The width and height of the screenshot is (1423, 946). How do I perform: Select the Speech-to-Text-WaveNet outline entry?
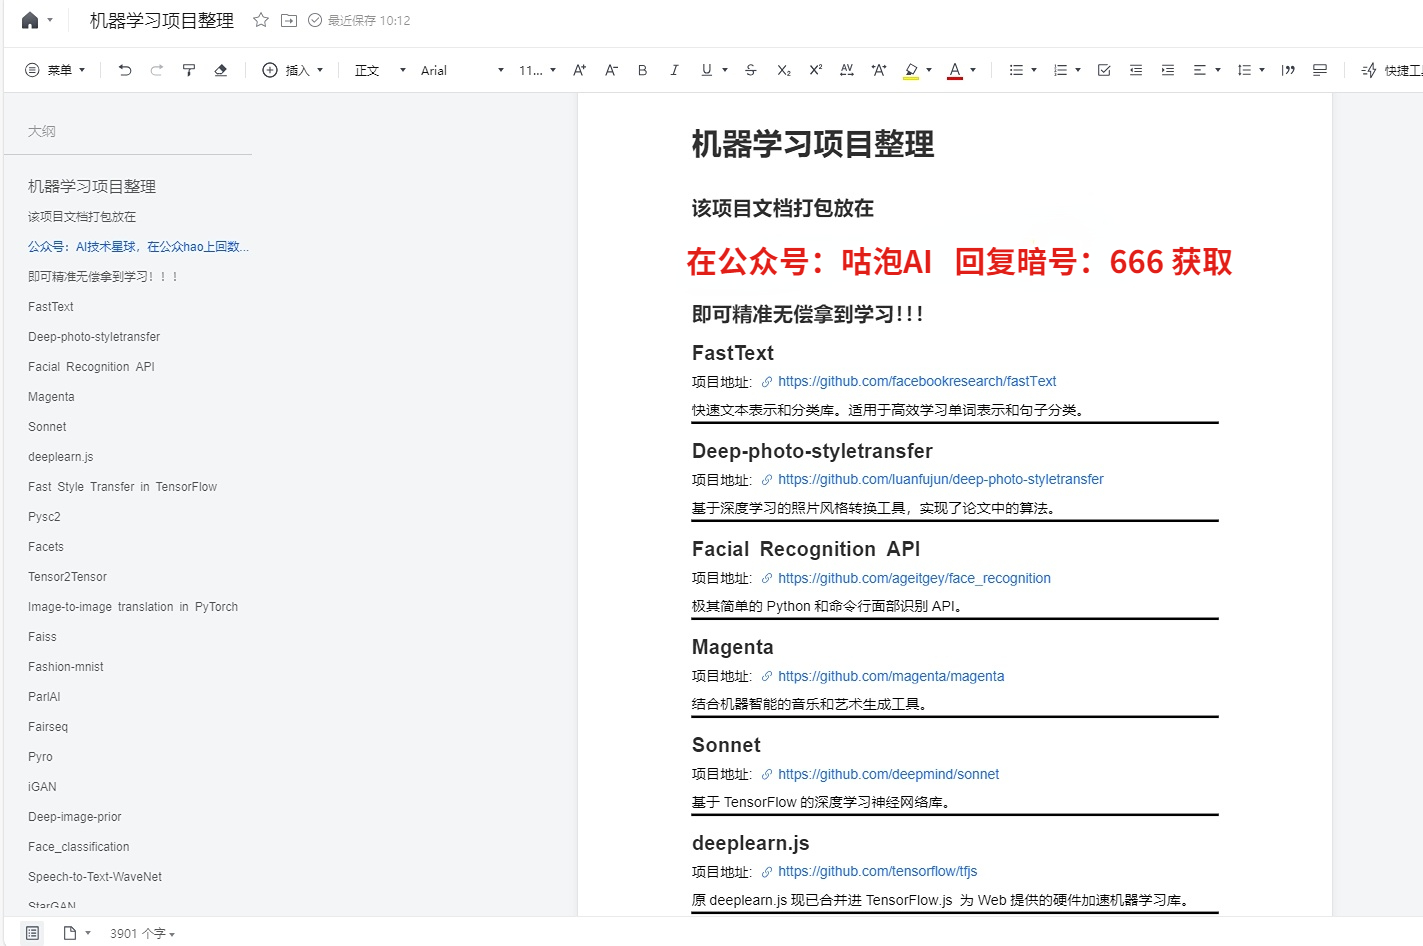(x=95, y=877)
